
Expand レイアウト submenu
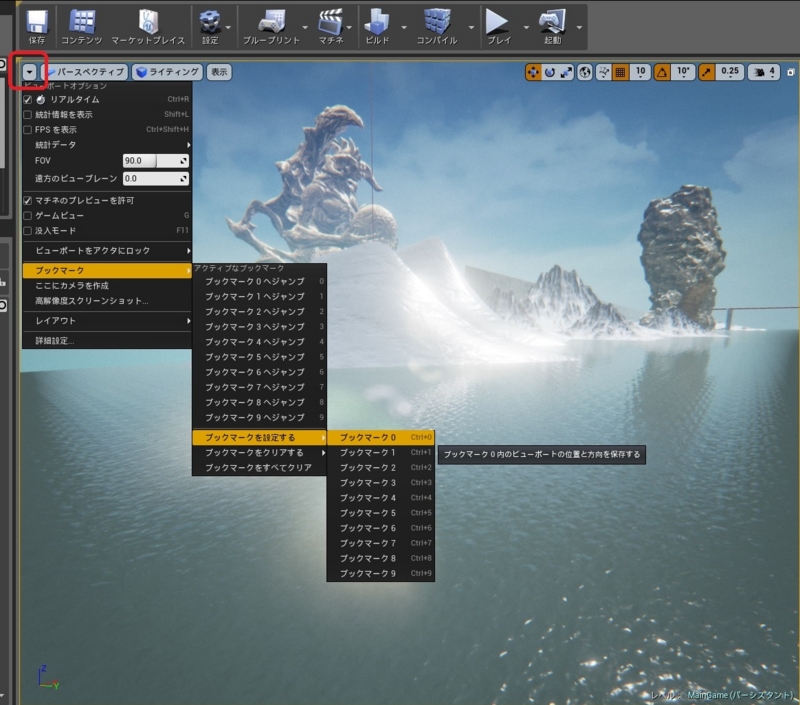(107, 321)
